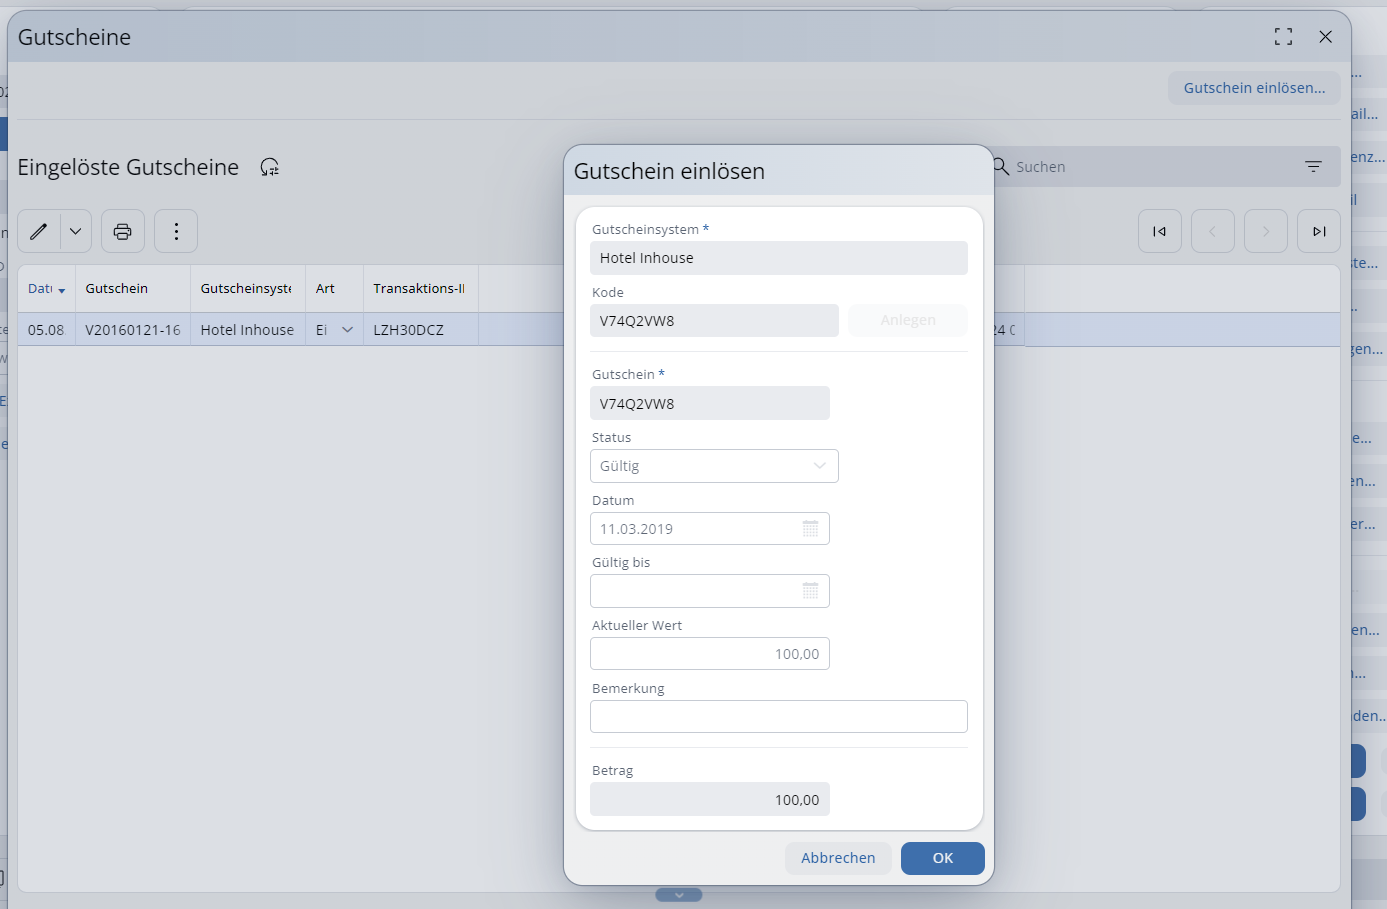Open the Gültig bis calendar picker
The image size is (1387, 909).
pos(810,591)
